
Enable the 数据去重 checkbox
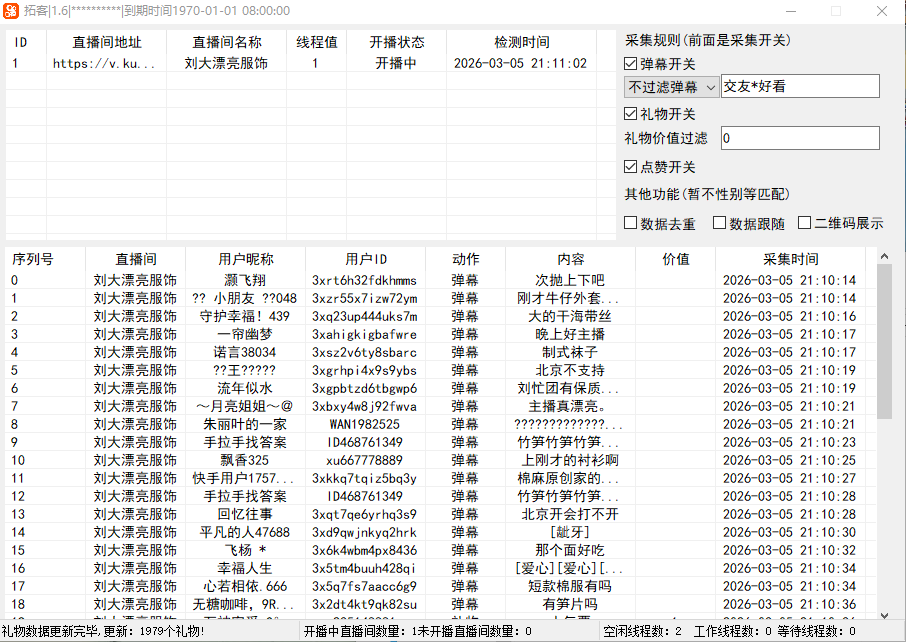[x=629, y=222]
